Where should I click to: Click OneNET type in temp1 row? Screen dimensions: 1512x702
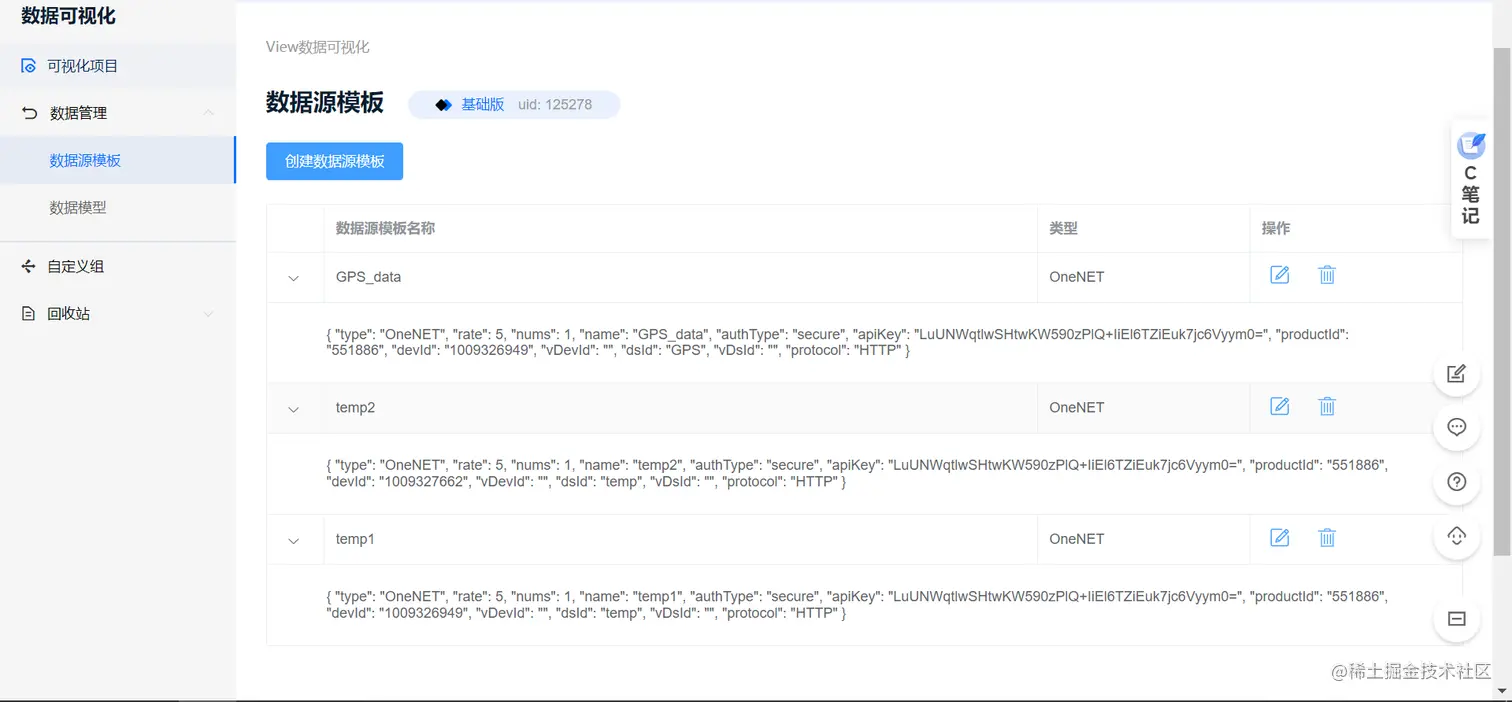point(1076,538)
